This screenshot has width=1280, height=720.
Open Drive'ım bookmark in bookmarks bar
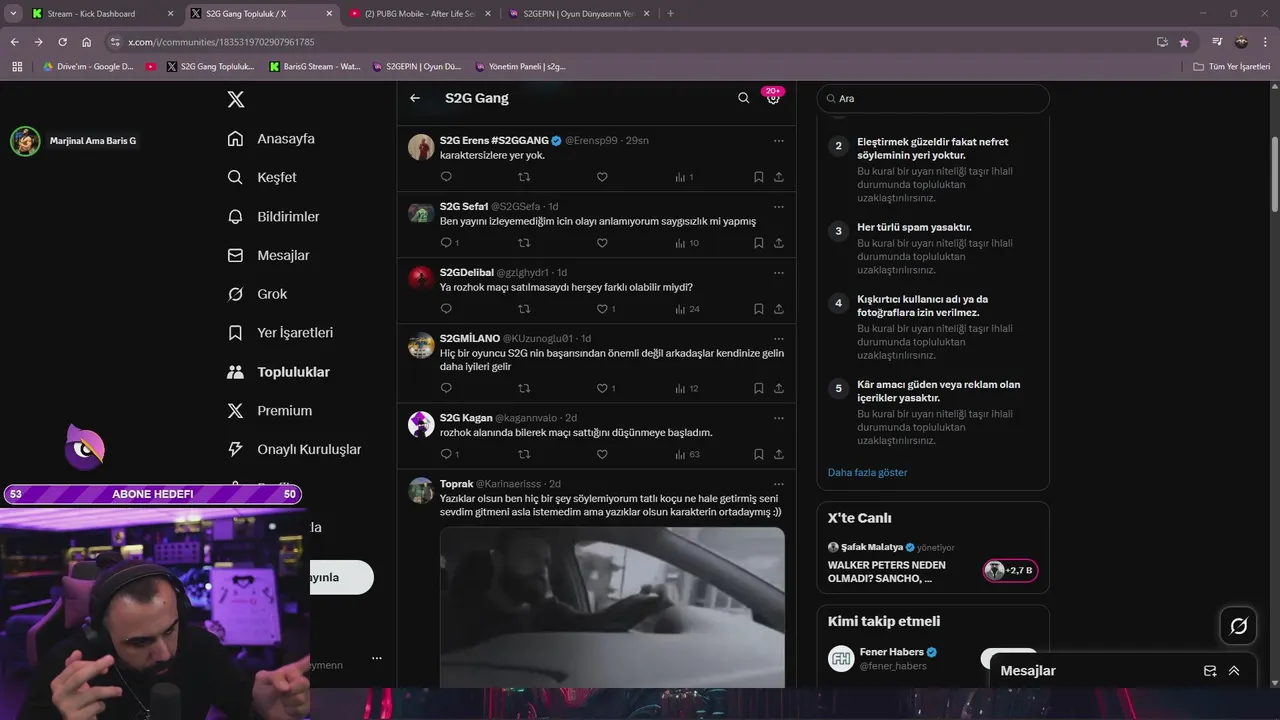[88, 67]
